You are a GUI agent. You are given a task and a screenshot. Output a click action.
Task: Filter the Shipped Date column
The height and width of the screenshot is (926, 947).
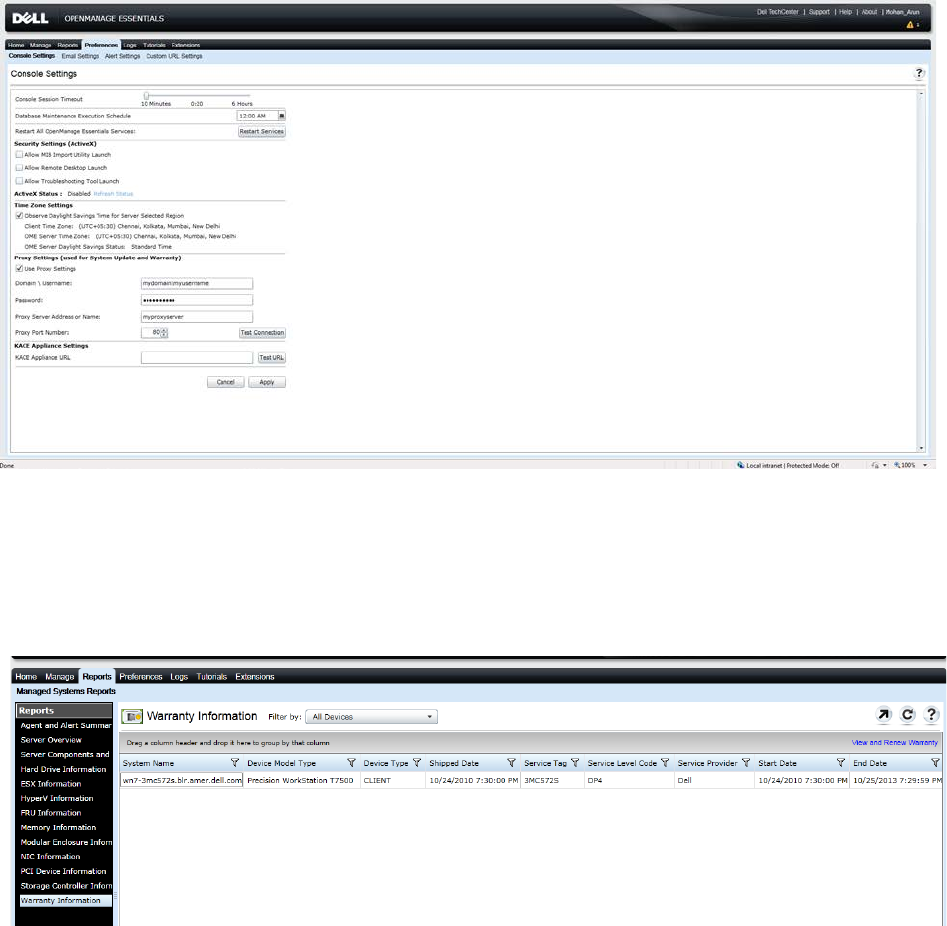(511, 763)
